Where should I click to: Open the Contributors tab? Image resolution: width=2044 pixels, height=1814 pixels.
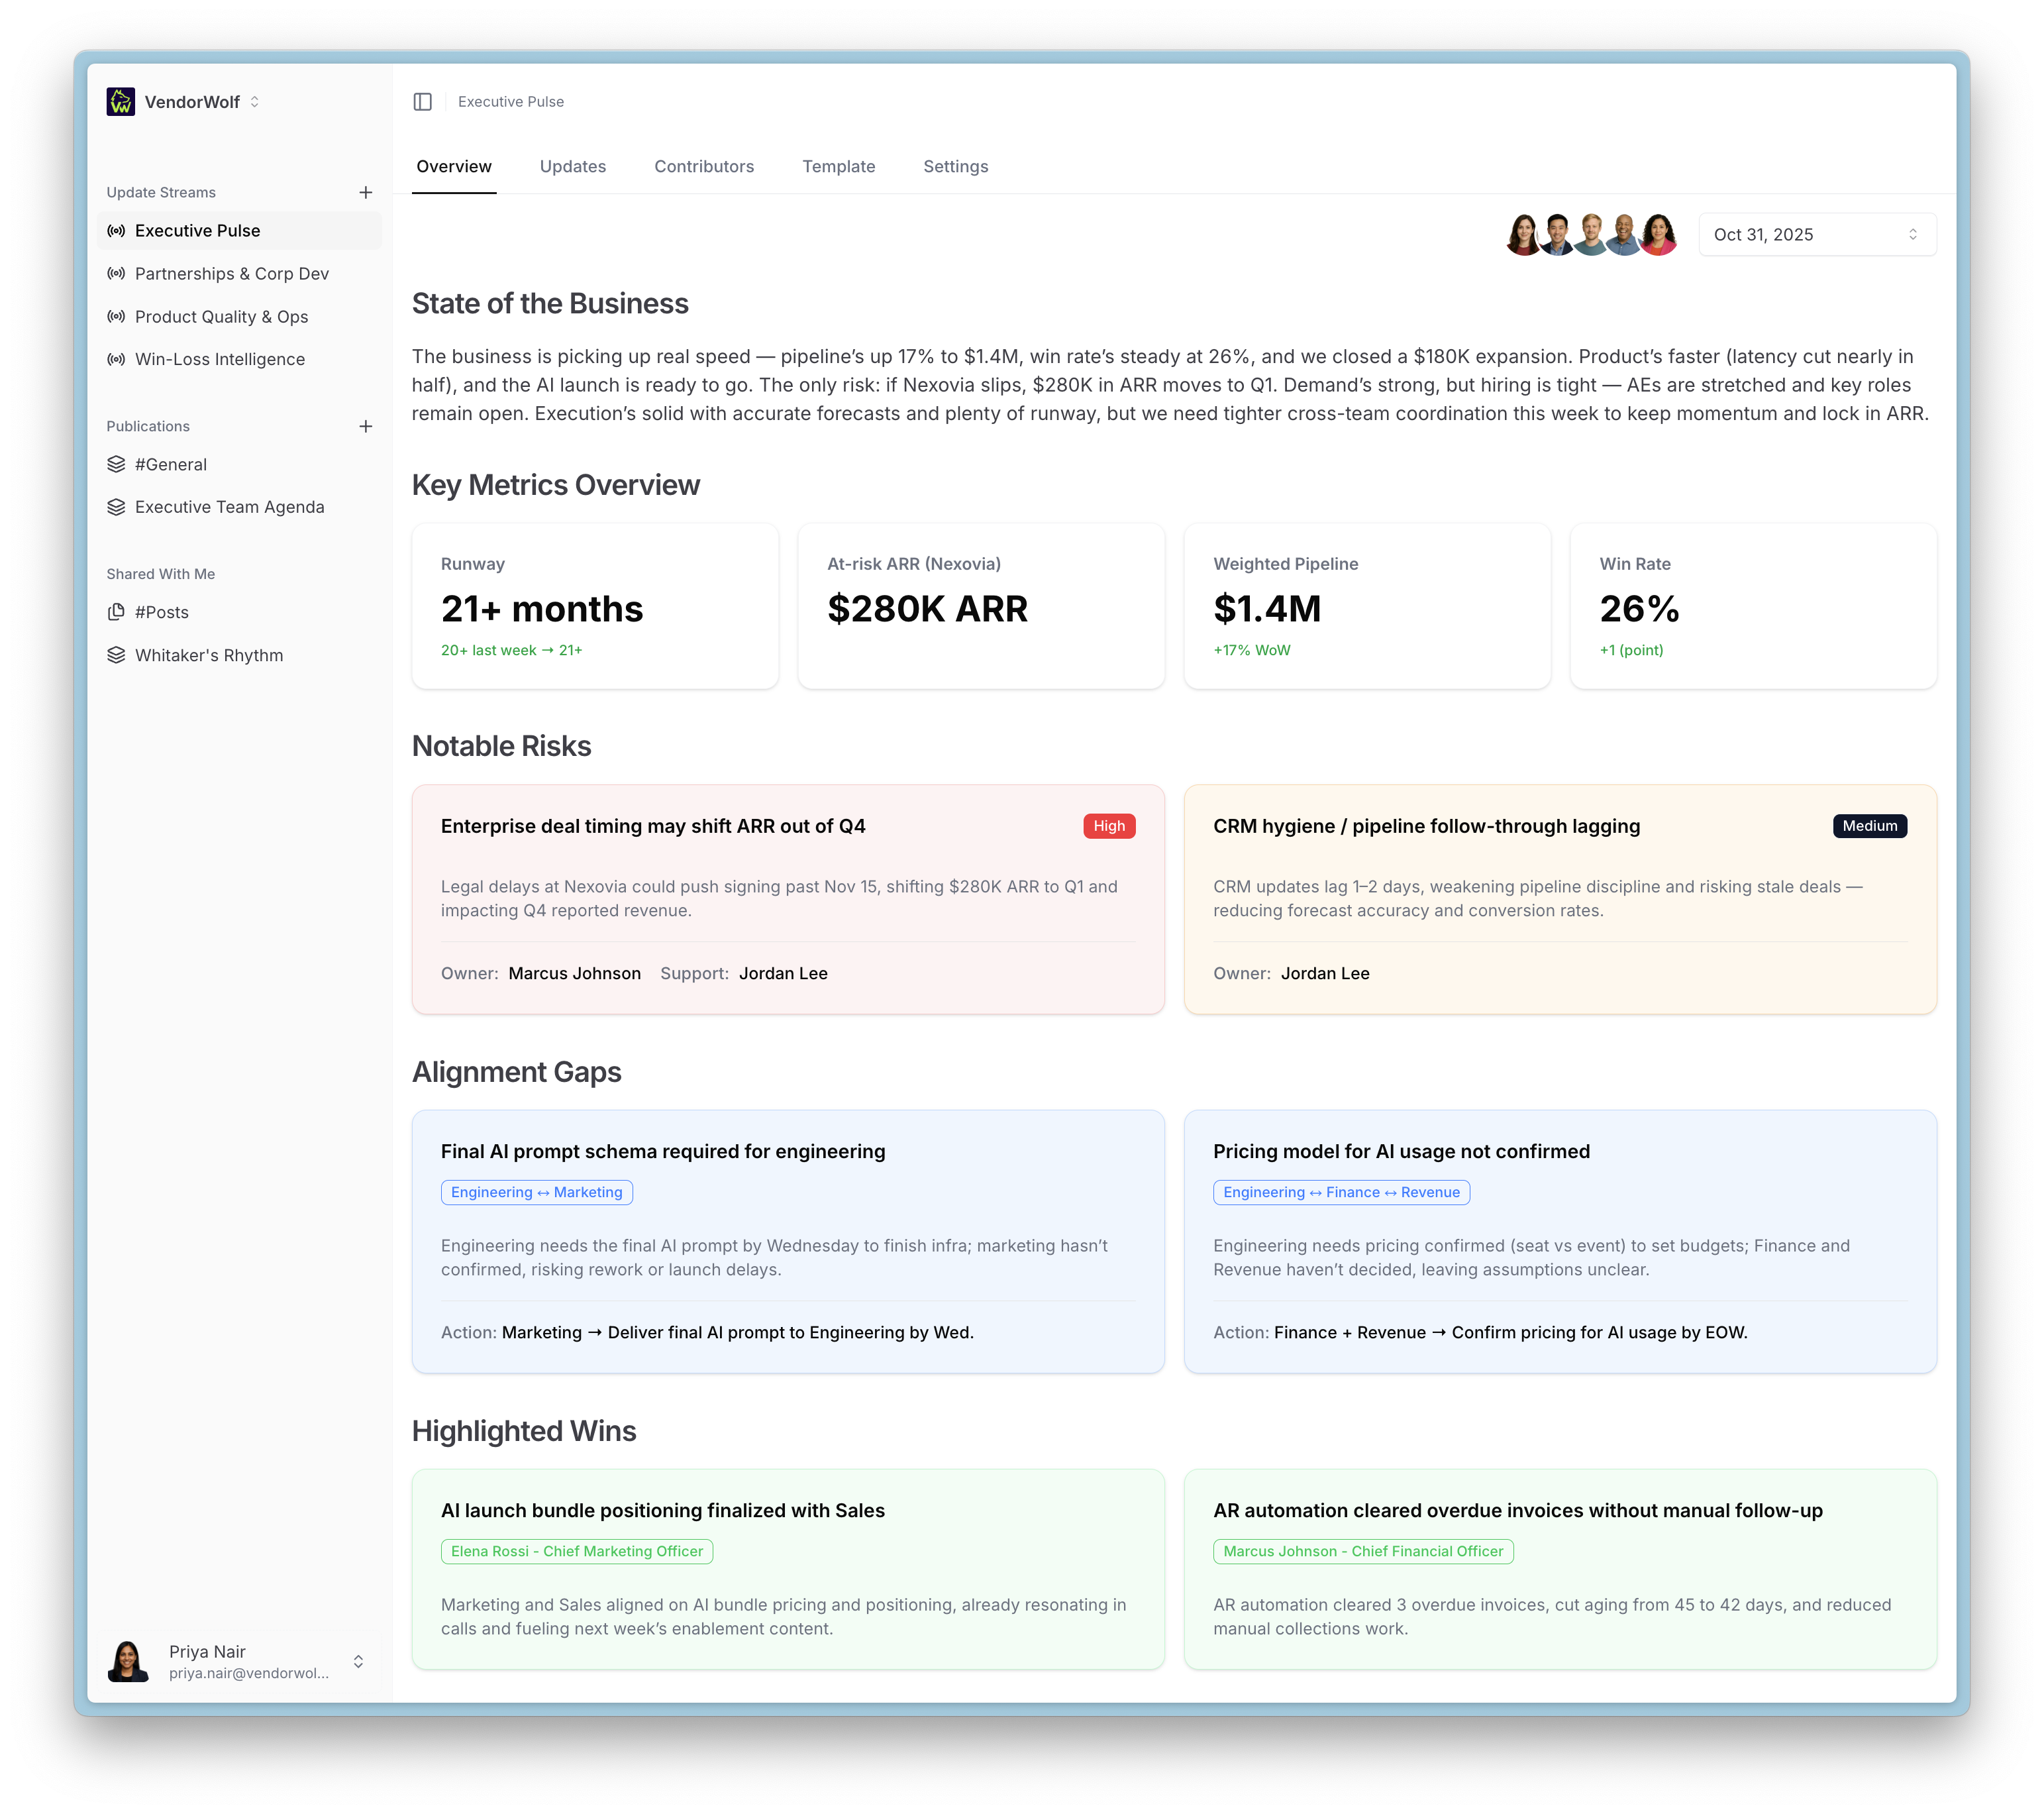click(x=704, y=166)
